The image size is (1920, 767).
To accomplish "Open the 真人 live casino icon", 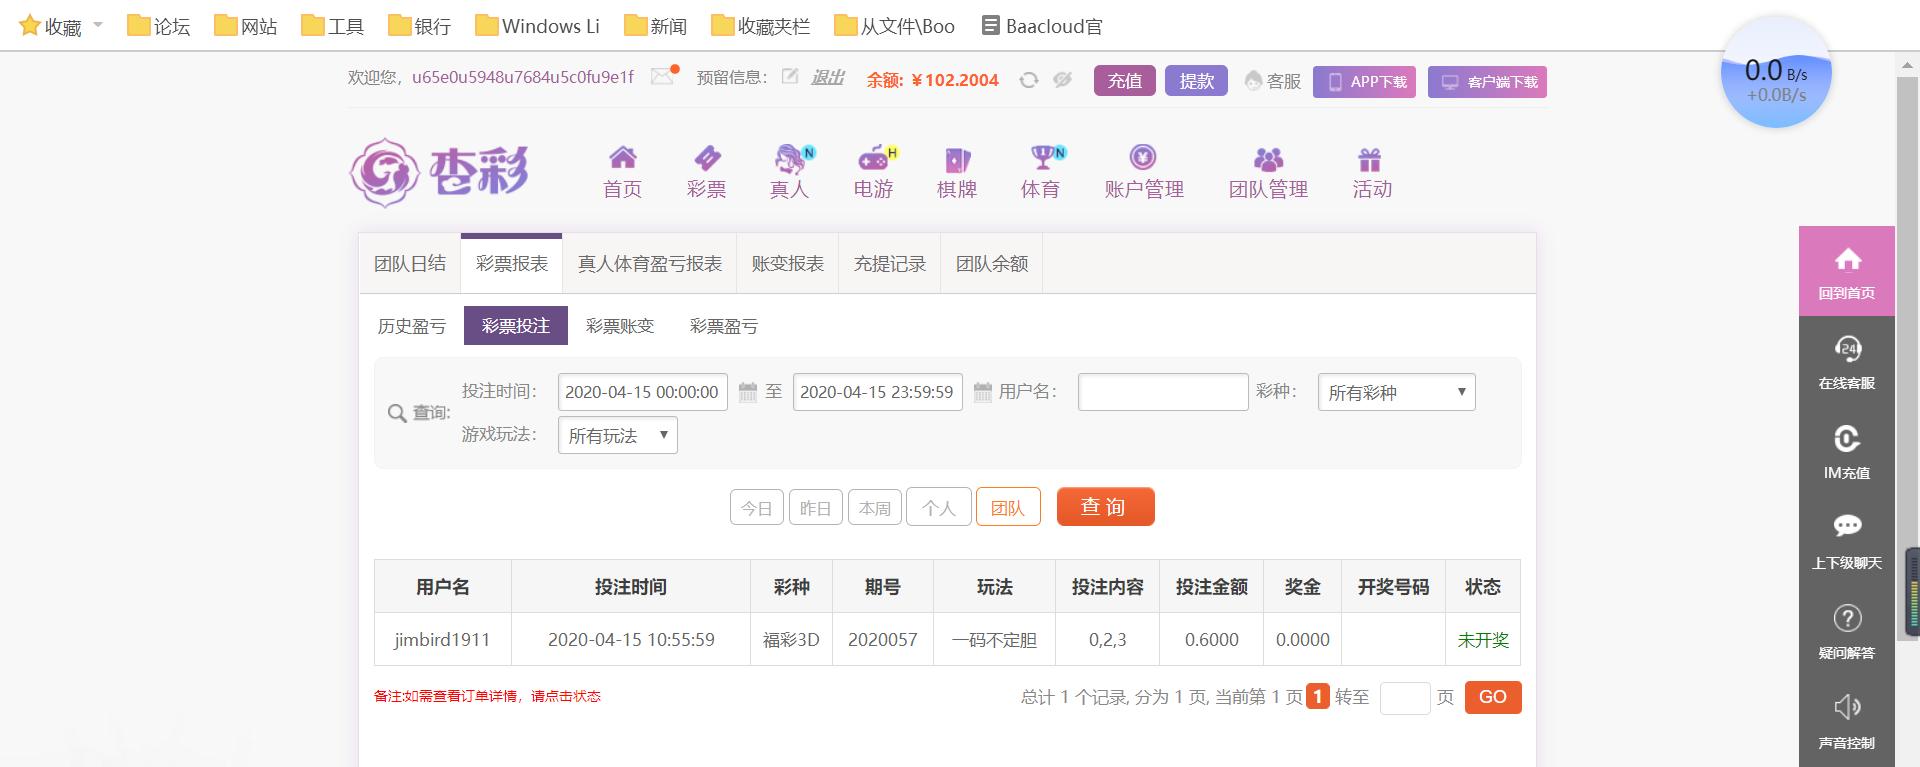I will 790,158.
